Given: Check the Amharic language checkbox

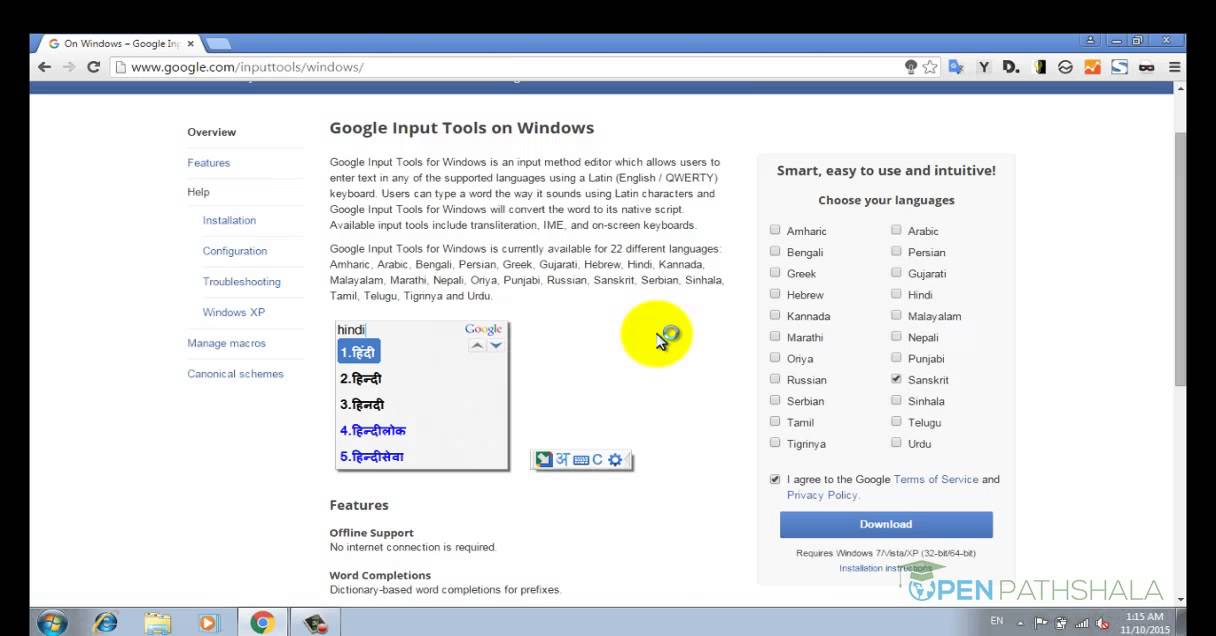Looking at the screenshot, I should [775, 230].
